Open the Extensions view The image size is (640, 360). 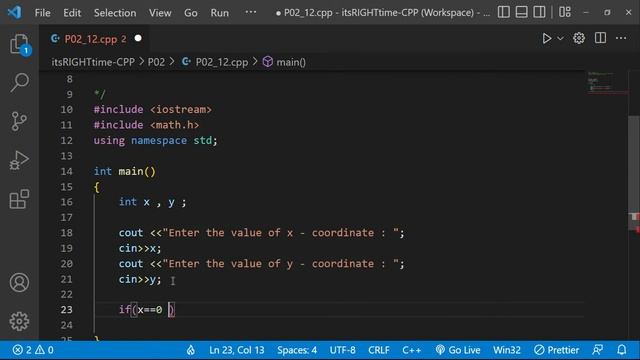(19, 199)
